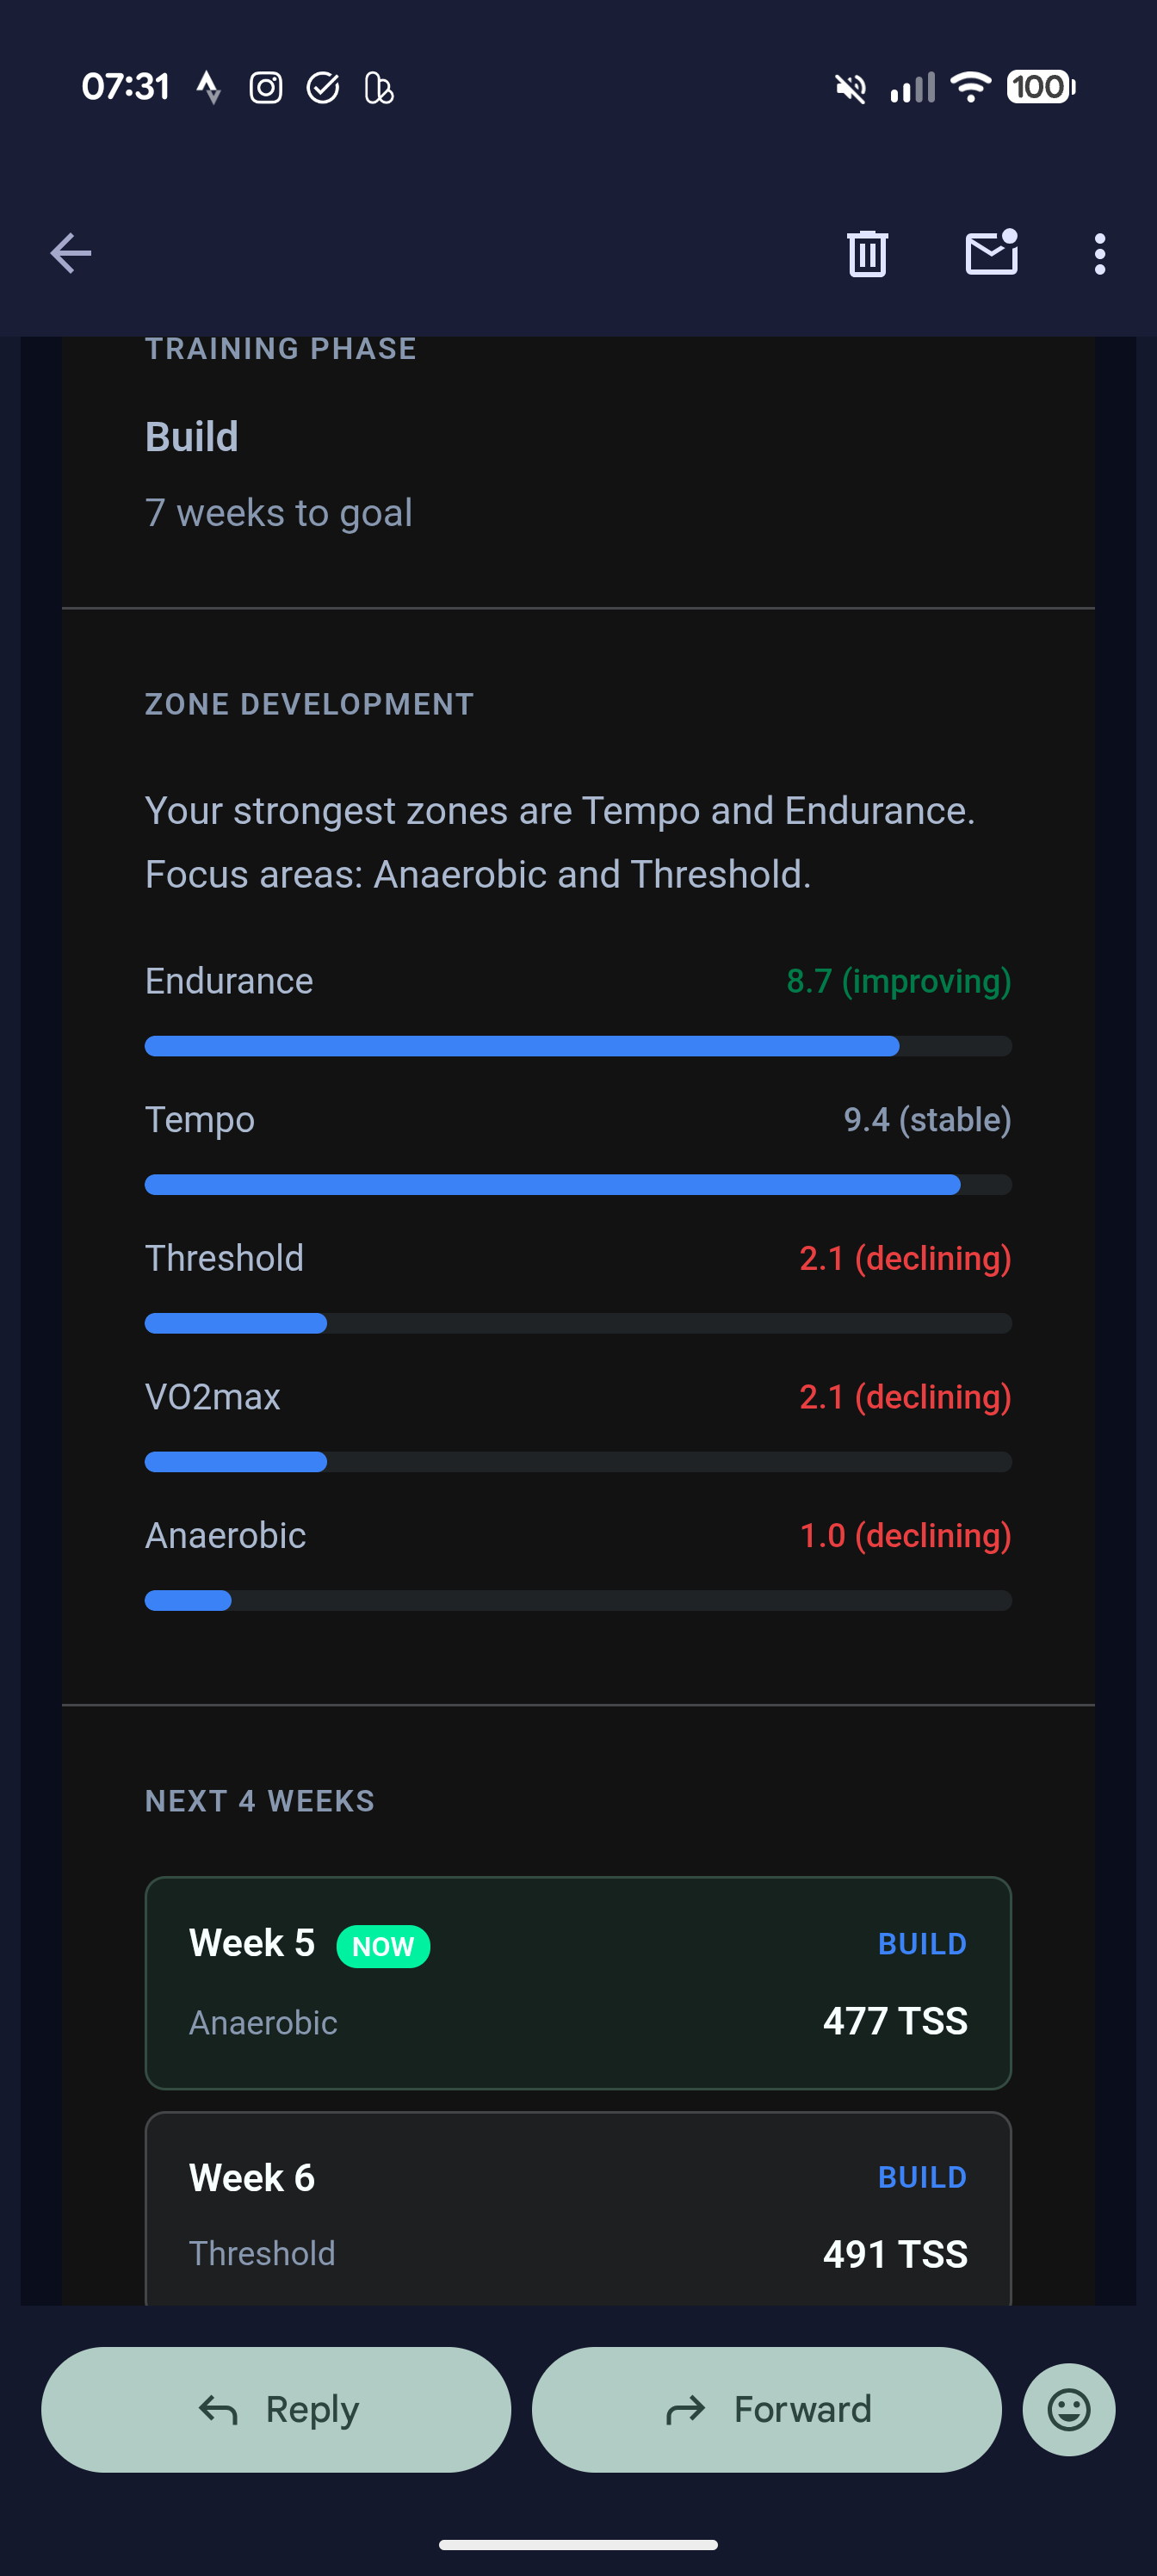Tap the muted sound status icon

[x=850, y=88]
